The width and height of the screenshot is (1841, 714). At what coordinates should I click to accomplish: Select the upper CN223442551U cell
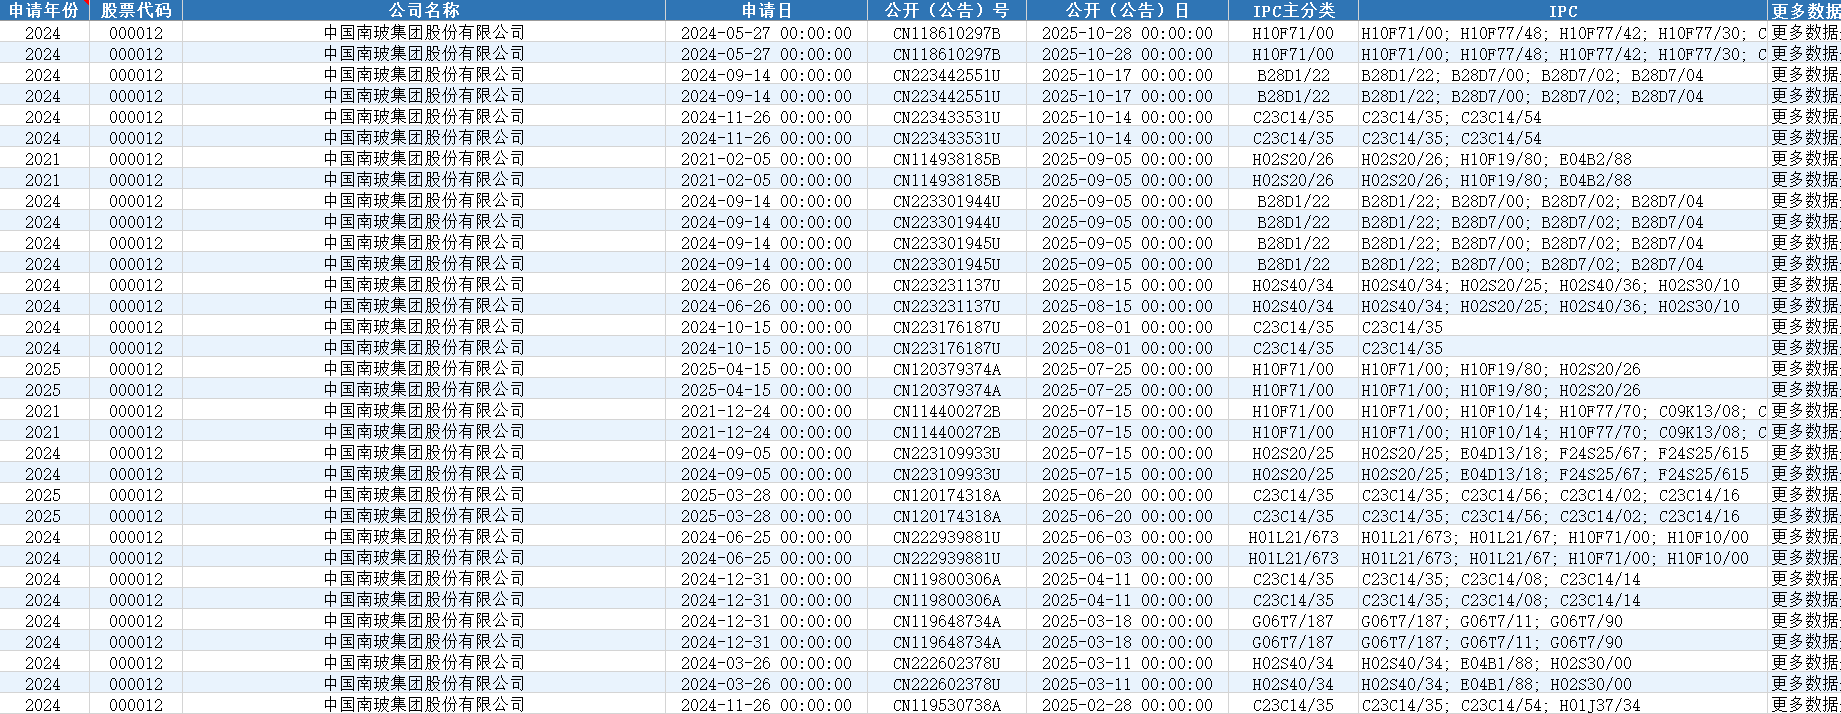tap(947, 74)
